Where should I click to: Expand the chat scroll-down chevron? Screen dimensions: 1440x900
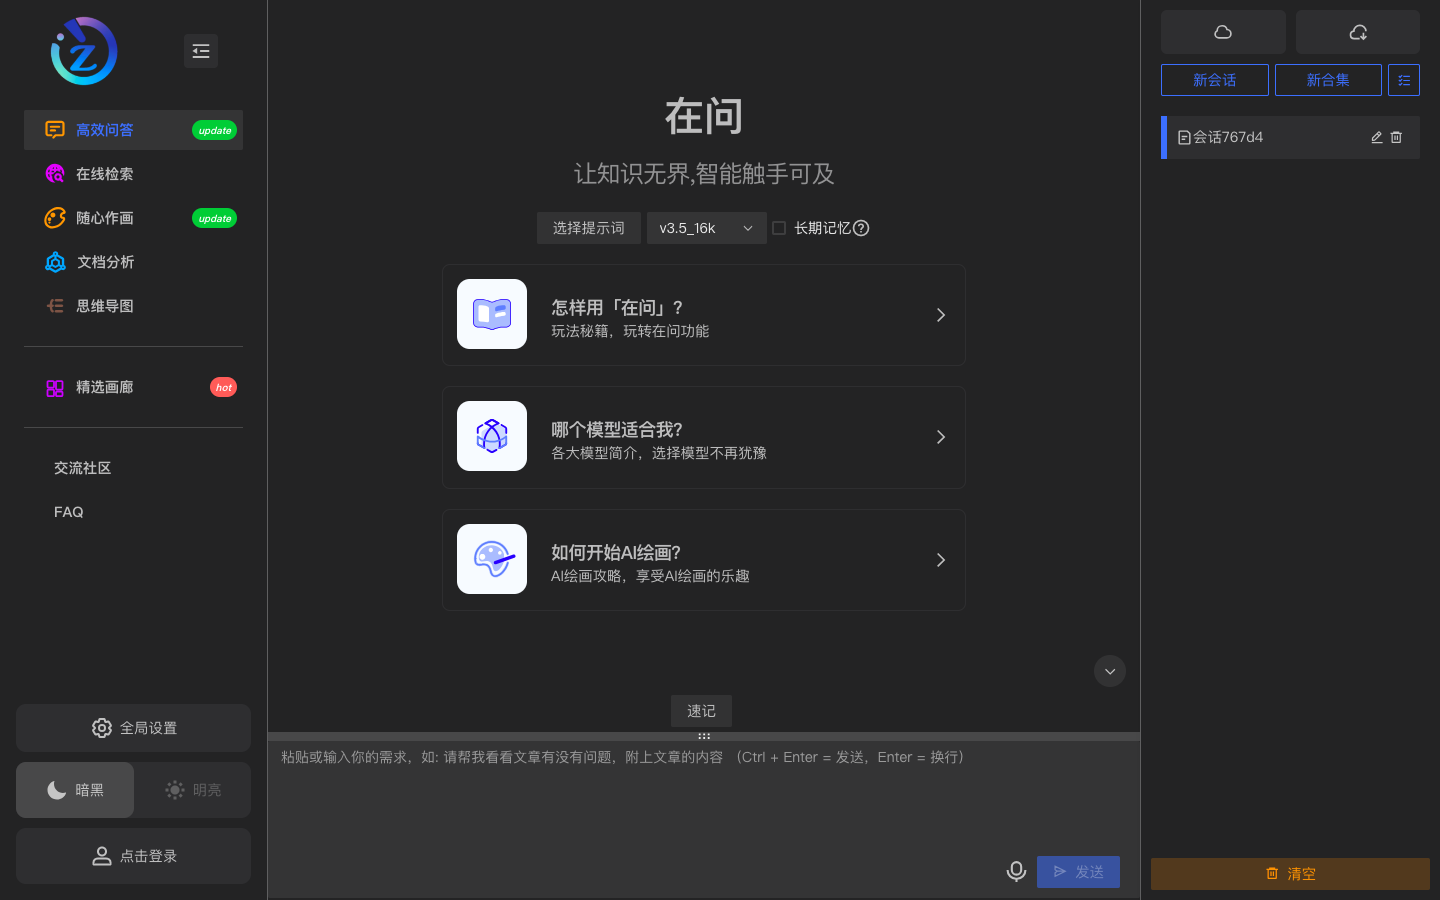point(1109,671)
